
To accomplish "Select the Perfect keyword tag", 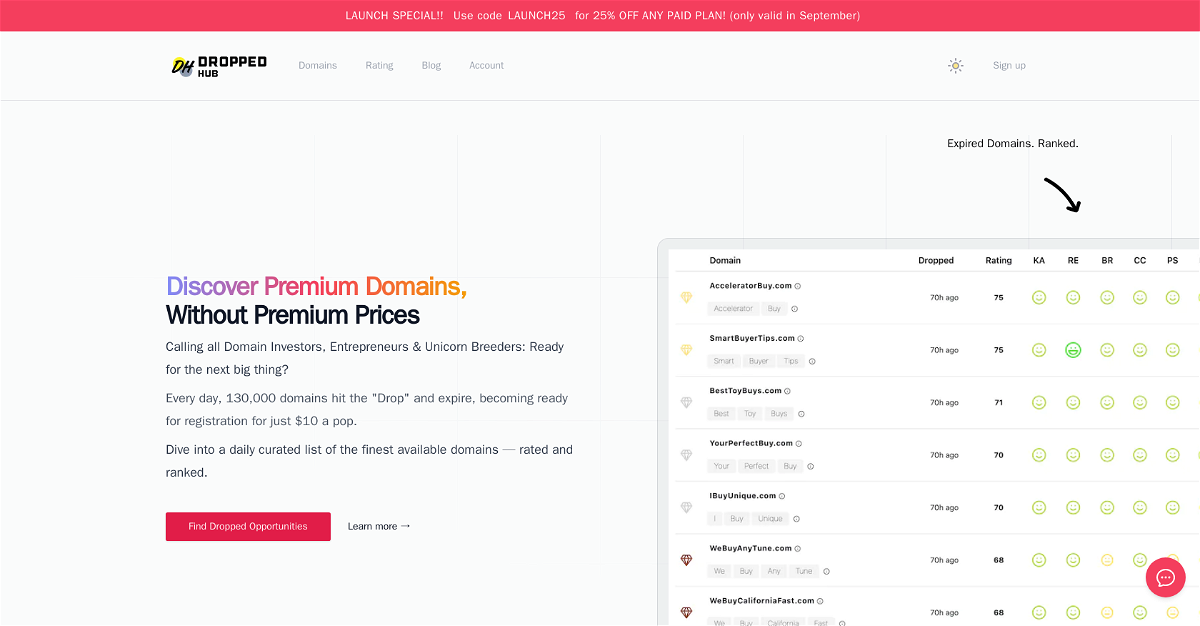I will pos(757,466).
